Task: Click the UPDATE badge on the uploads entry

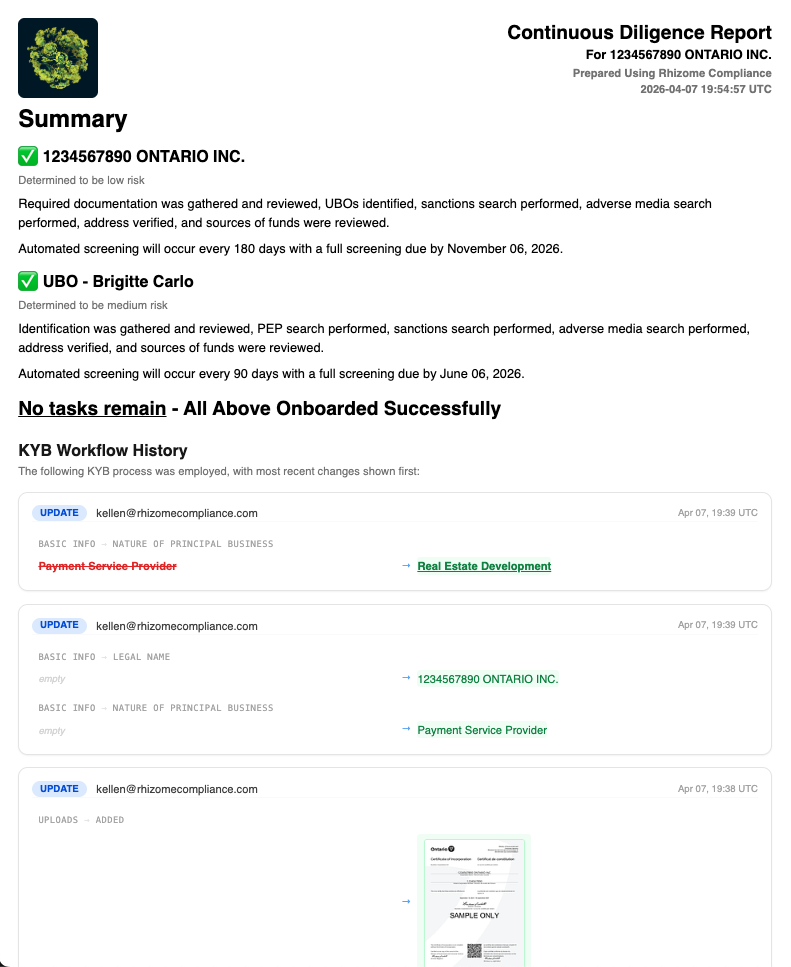Action: point(59,789)
